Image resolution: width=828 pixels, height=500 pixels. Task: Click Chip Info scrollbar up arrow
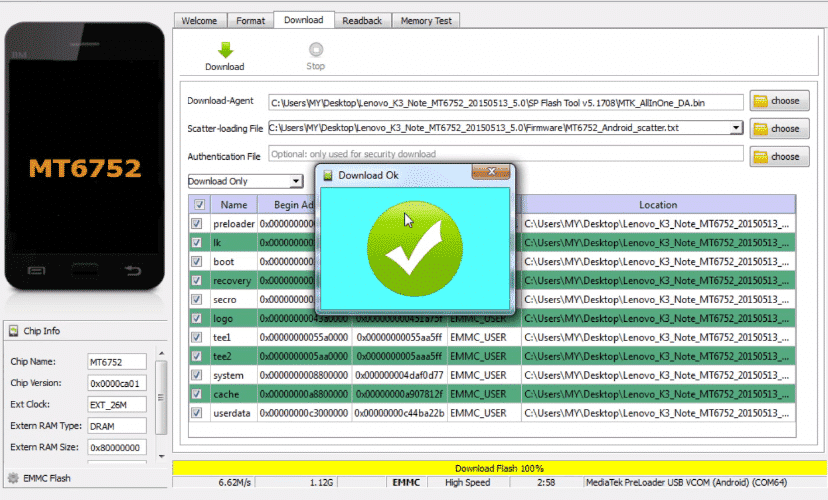point(162,353)
